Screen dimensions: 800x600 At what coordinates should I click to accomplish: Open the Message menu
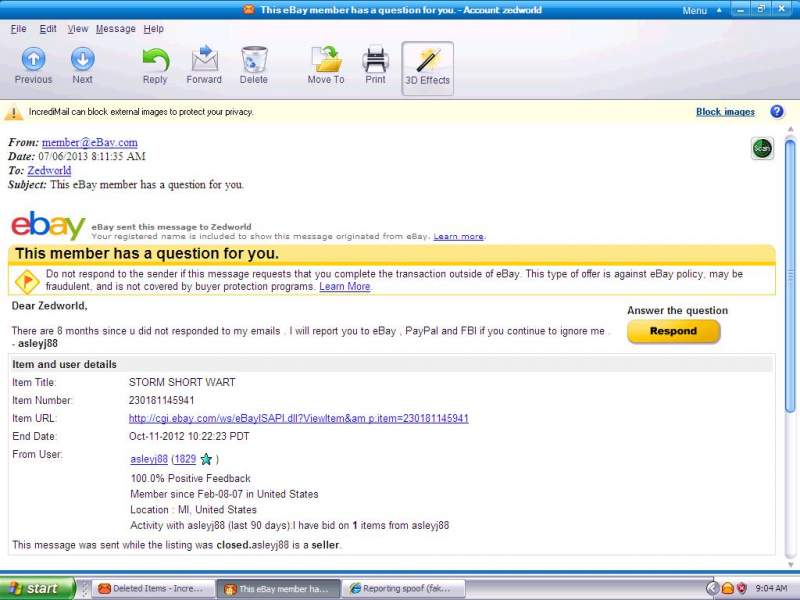[115, 29]
